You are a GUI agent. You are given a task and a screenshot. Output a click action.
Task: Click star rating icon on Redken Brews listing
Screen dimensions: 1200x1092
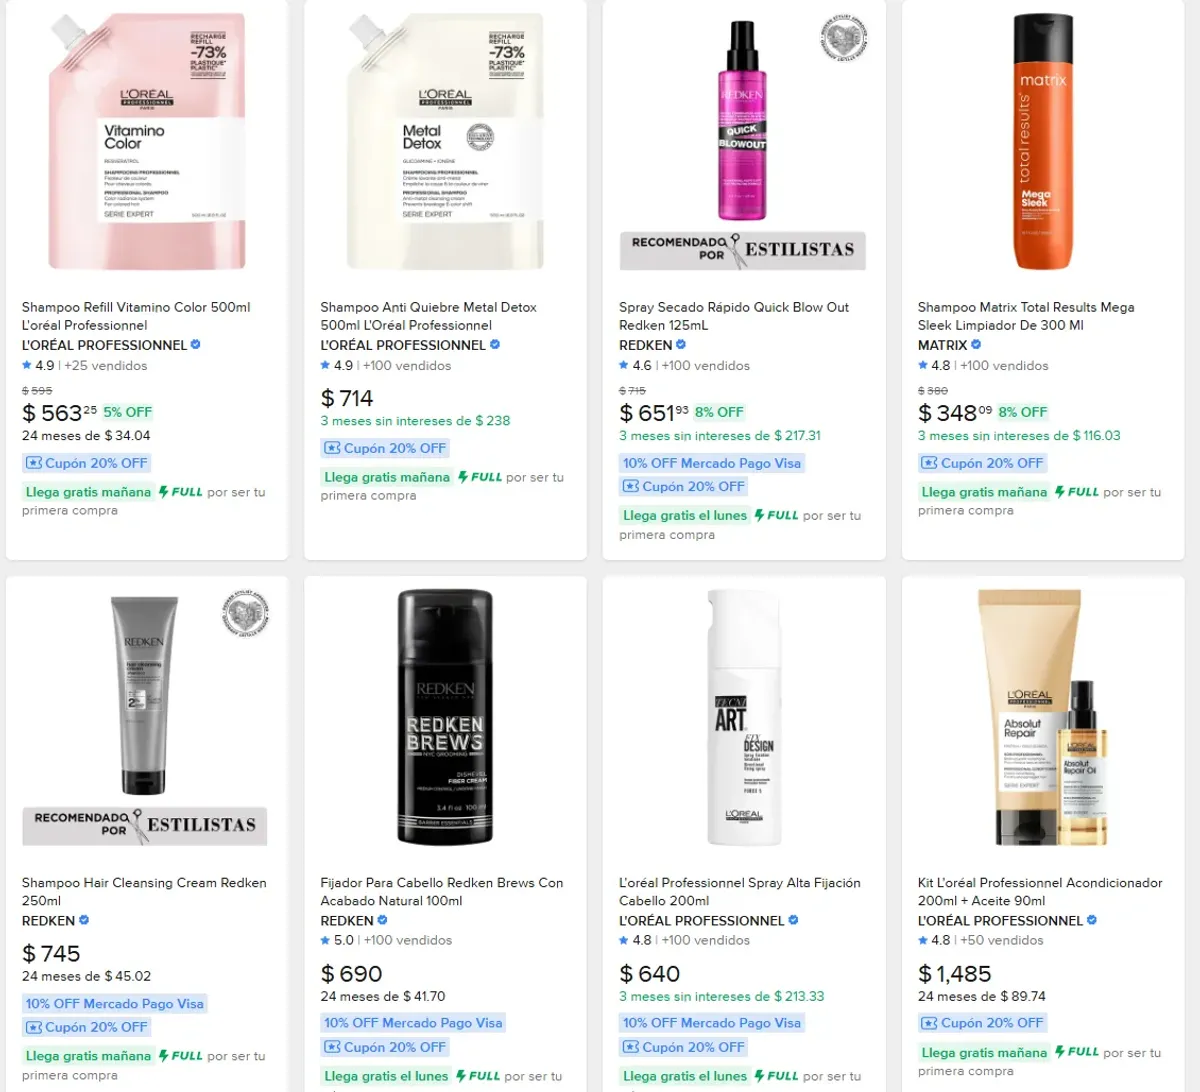point(325,941)
